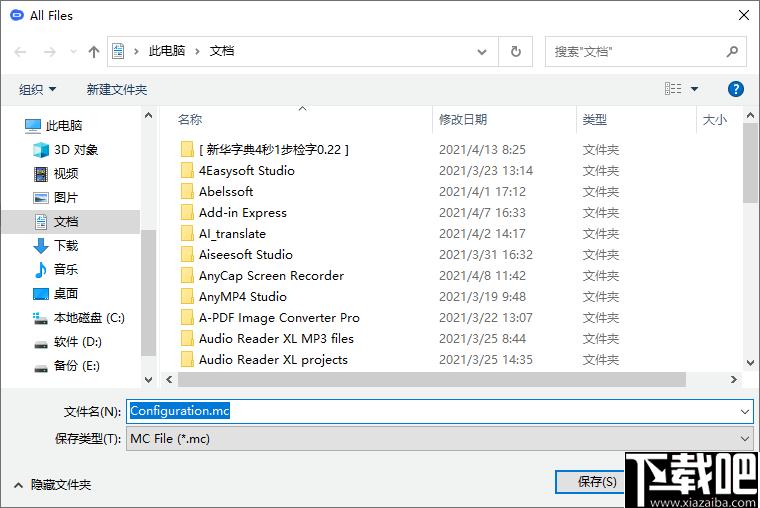This screenshot has height=508, width=760.
Task: Click the magnifier search icon
Action: 732,51
